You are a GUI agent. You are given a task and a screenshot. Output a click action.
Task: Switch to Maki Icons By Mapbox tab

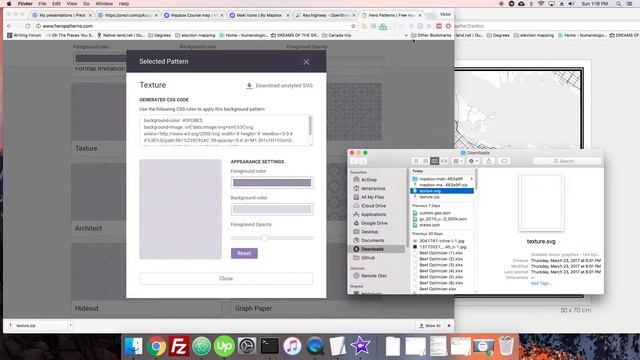(x=259, y=15)
